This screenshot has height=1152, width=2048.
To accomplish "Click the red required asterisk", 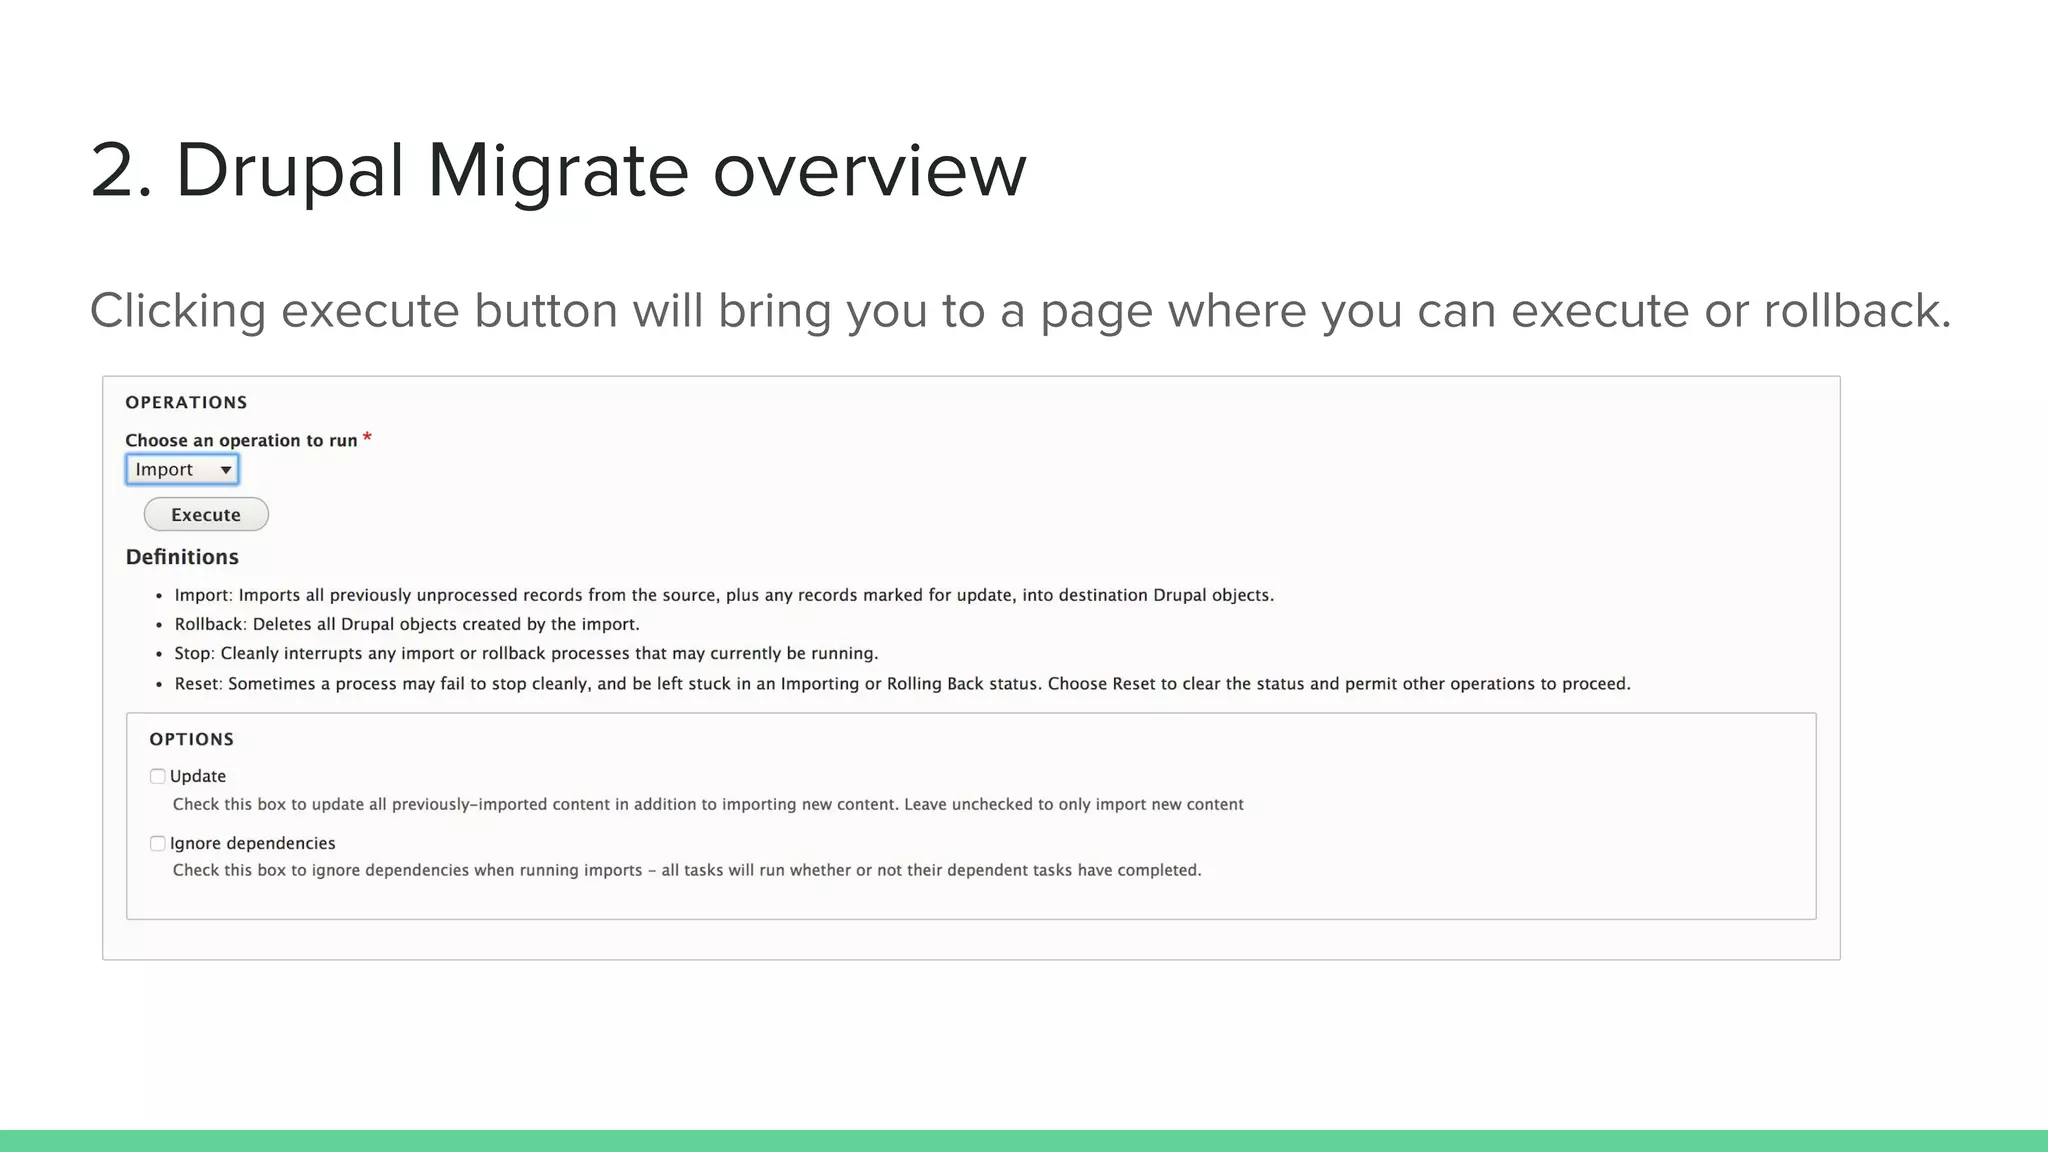I will click(x=367, y=438).
